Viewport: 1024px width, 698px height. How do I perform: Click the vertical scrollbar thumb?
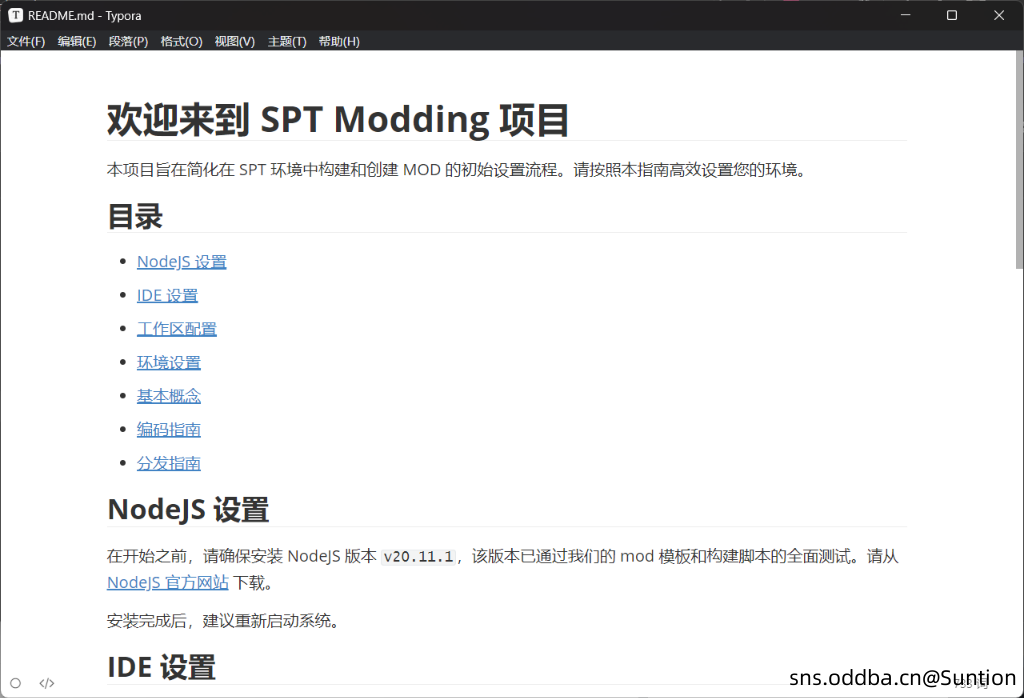(1019, 160)
